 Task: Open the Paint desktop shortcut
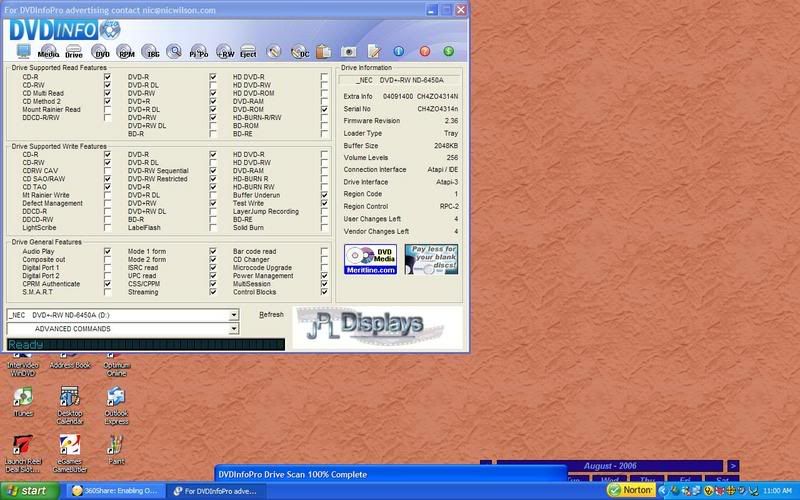(116, 449)
